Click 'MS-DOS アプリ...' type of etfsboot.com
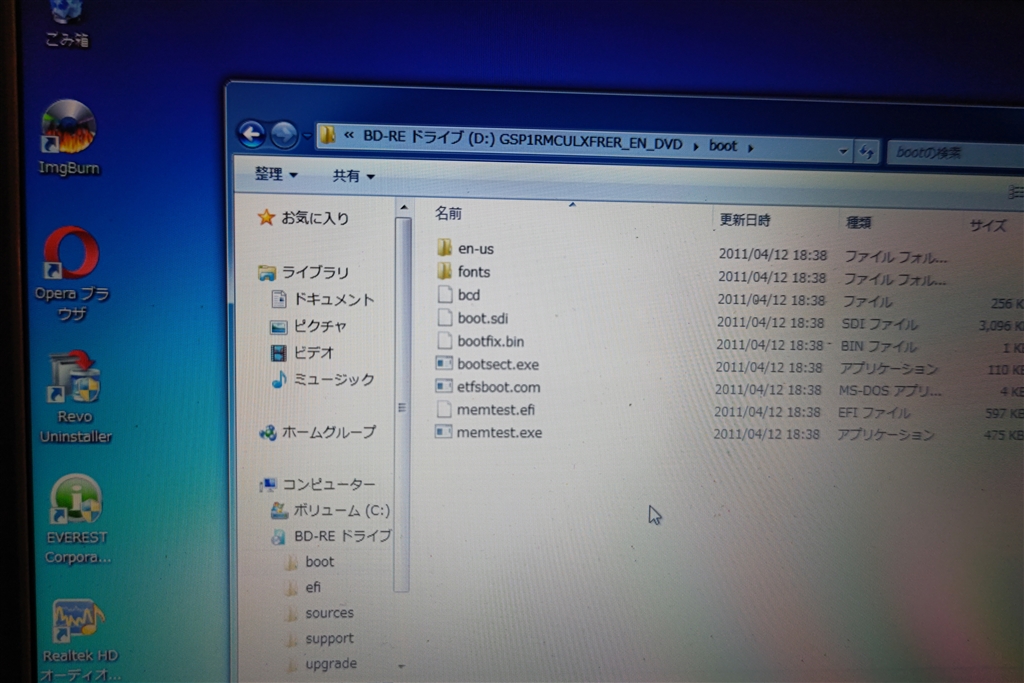 tap(890, 390)
